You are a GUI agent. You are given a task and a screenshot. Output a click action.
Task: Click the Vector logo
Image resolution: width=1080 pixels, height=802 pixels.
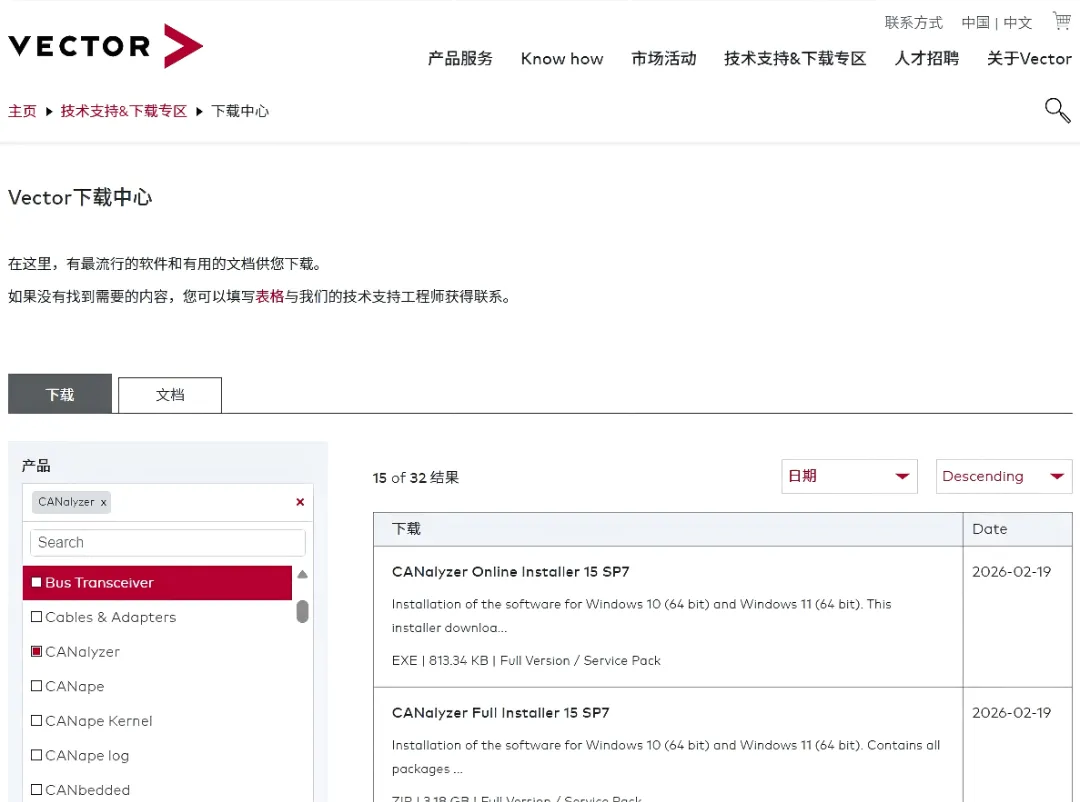coord(105,46)
